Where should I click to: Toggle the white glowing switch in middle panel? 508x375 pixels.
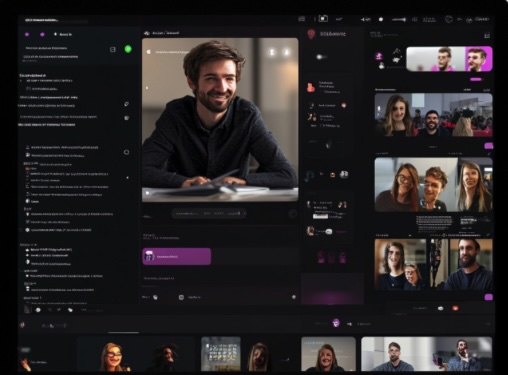pyautogui.click(x=320, y=57)
